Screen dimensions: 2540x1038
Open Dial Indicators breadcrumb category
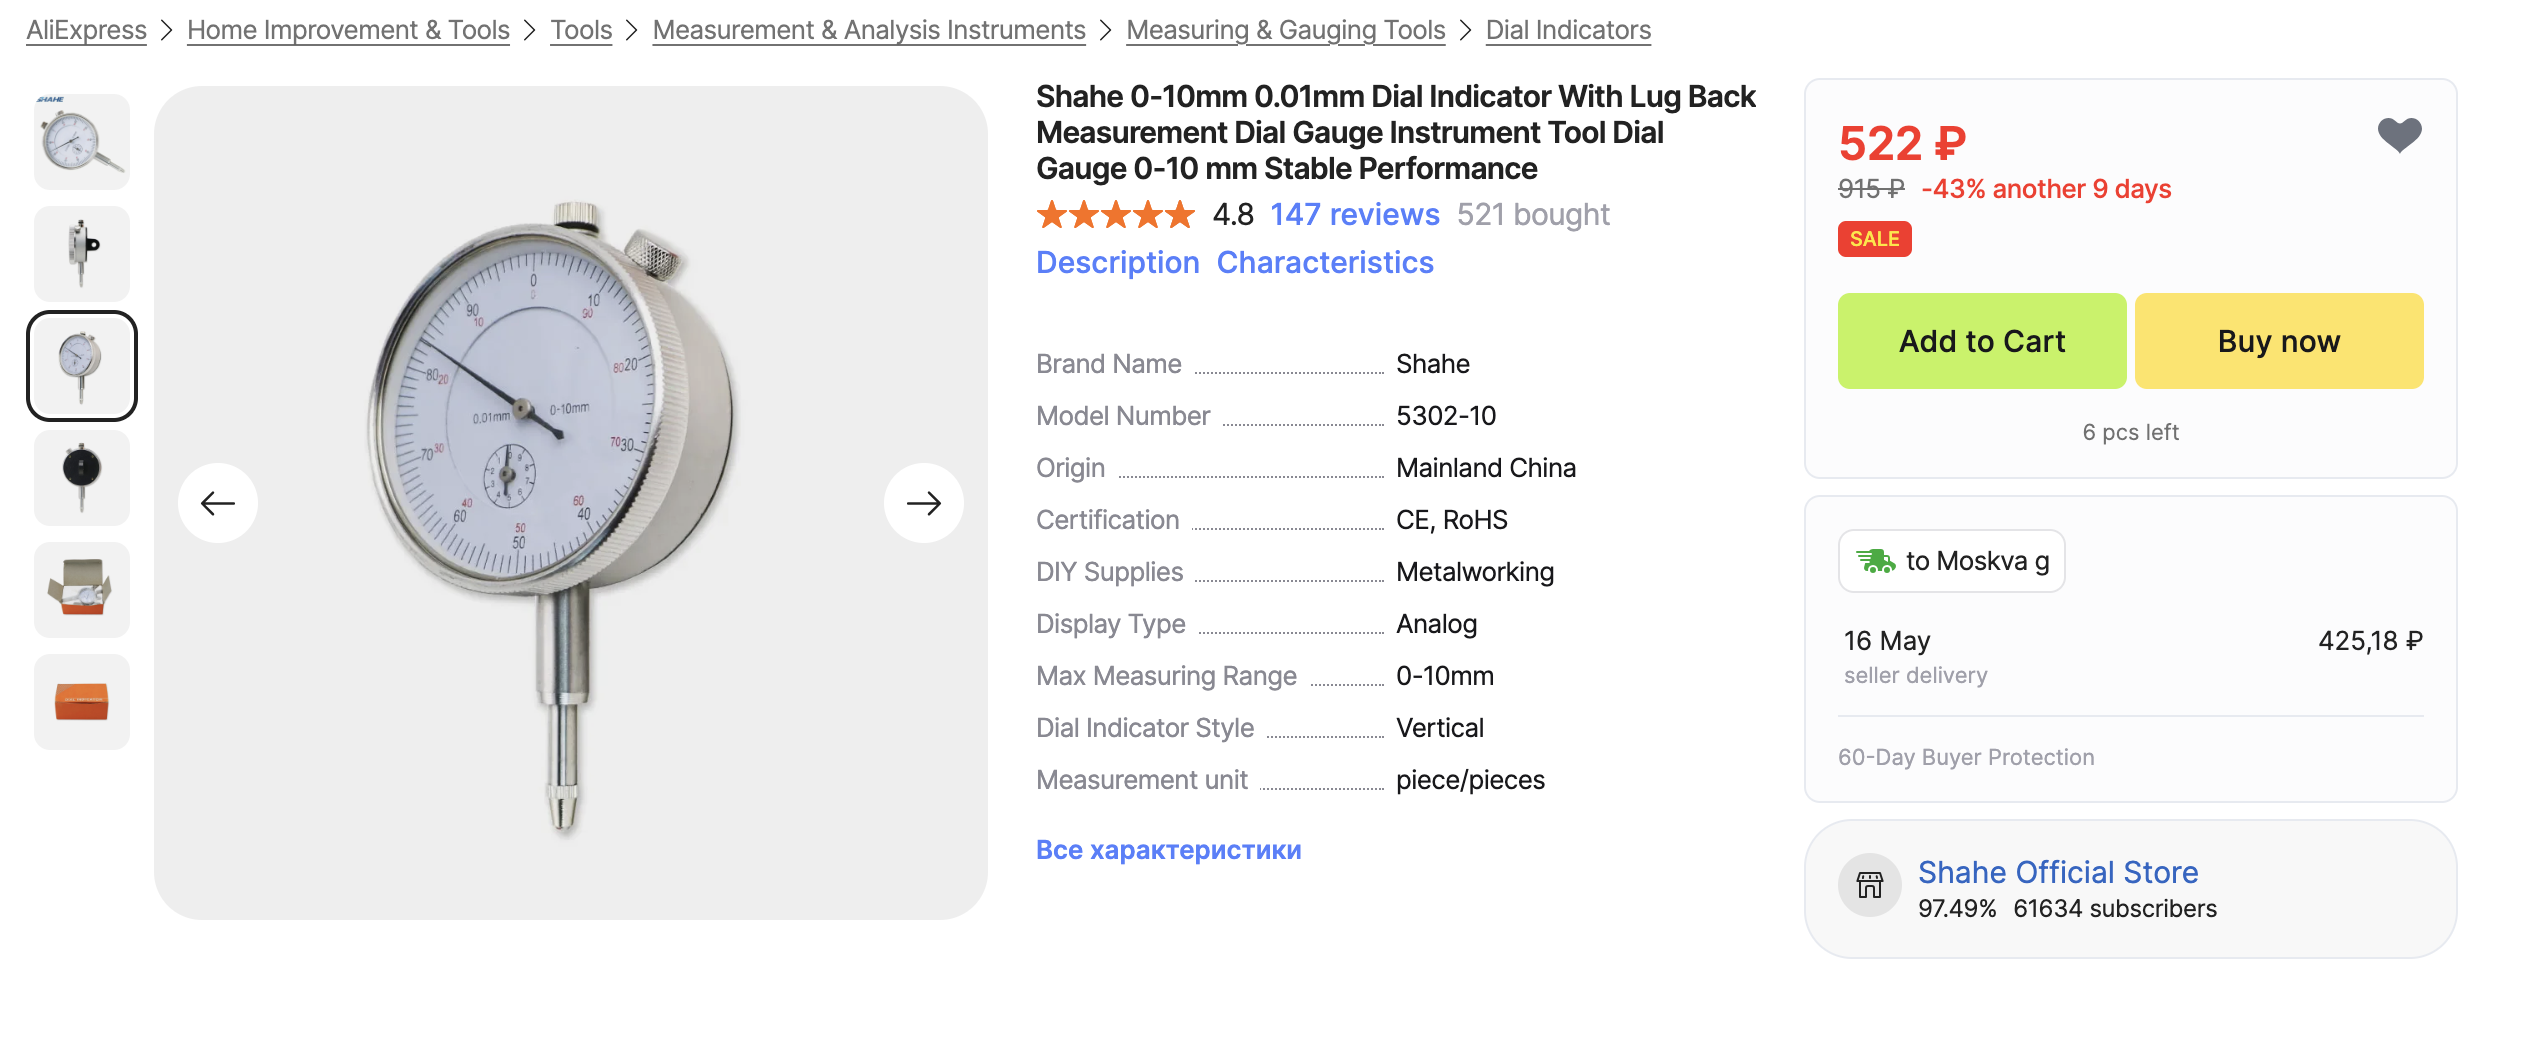[x=1568, y=30]
